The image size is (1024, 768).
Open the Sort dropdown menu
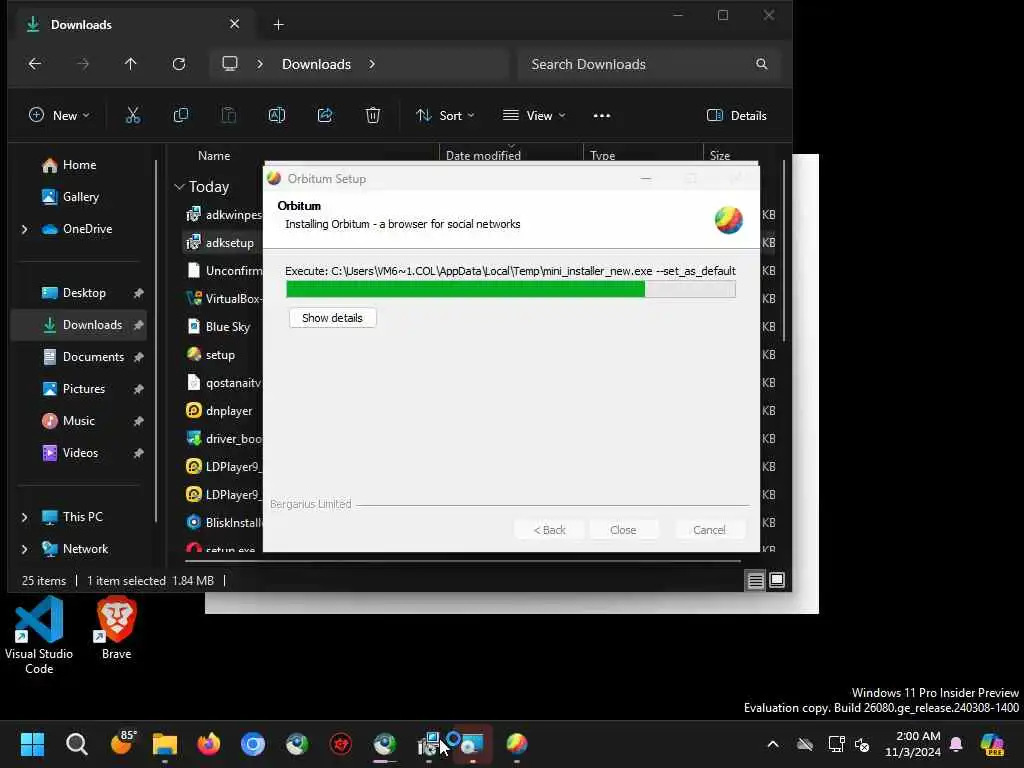click(445, 116)
